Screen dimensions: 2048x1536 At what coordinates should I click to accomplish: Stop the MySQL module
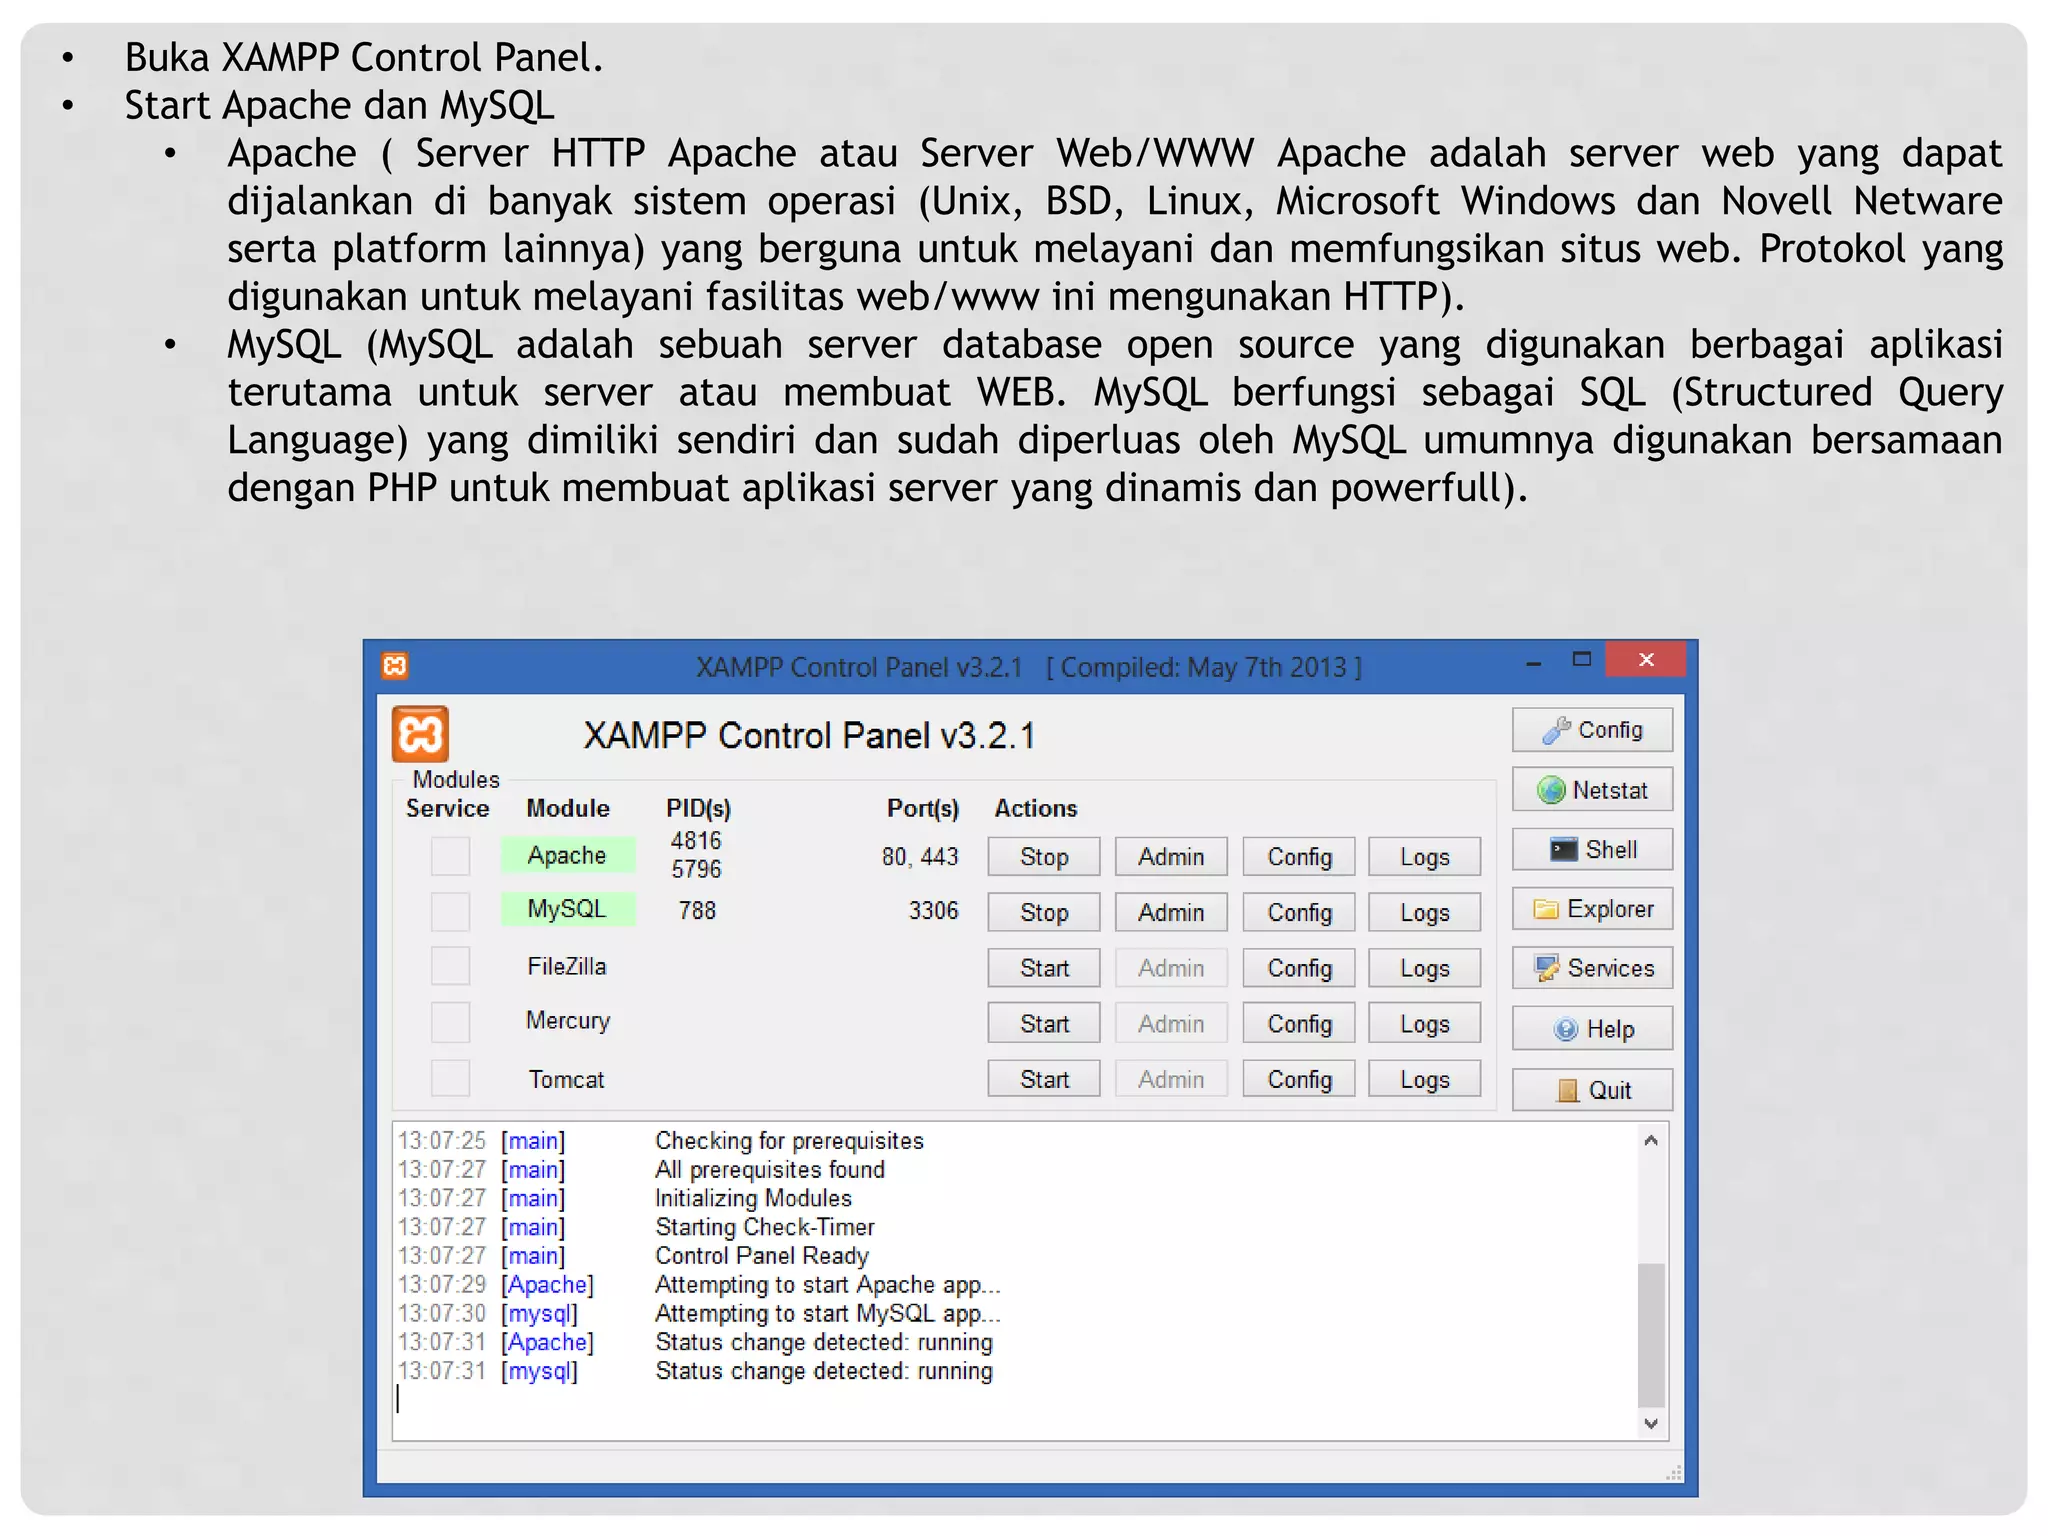pos(1044,912)
